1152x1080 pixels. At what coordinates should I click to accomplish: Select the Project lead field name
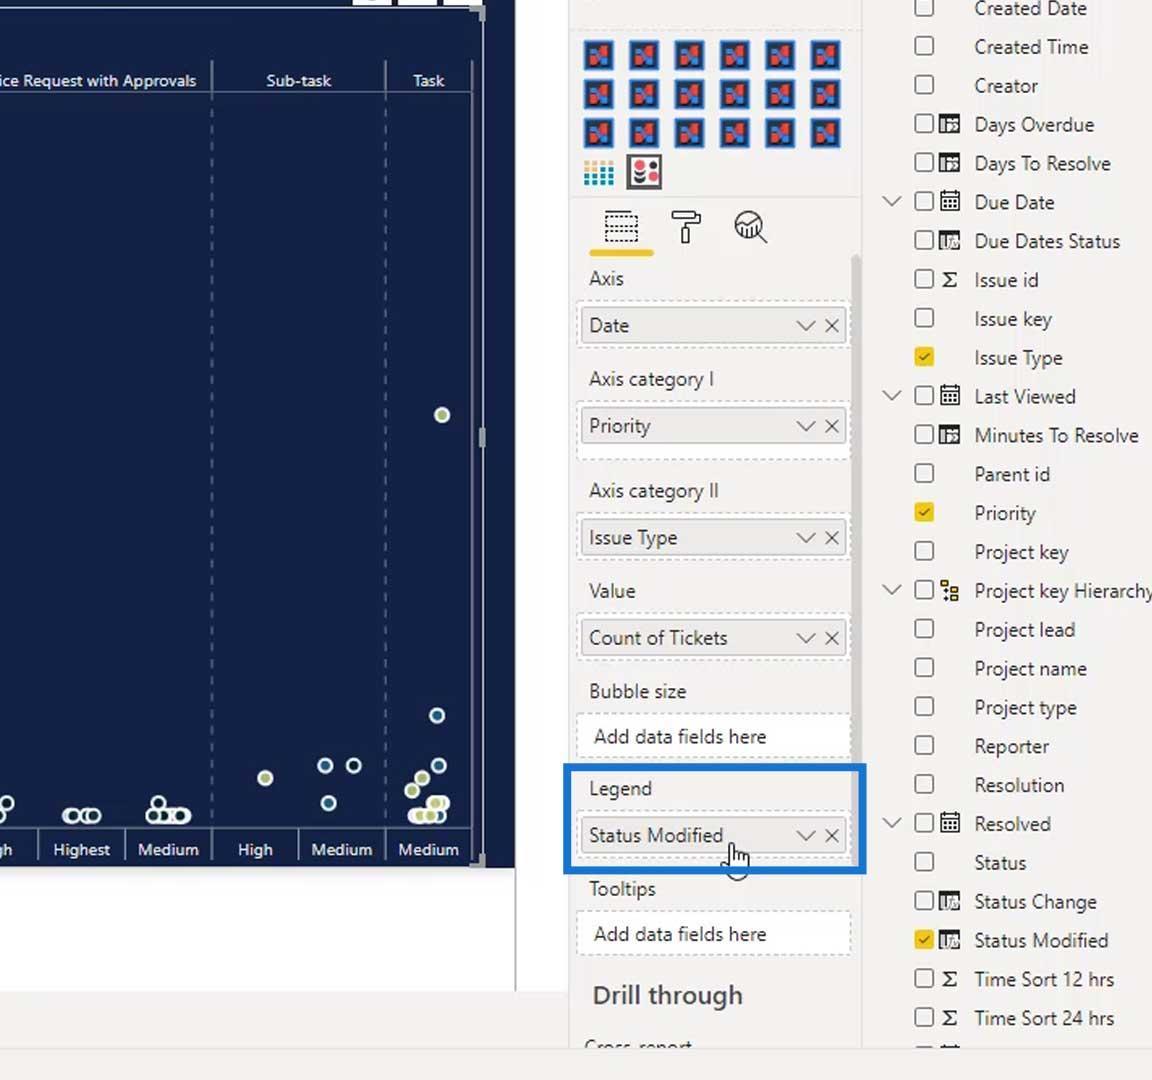(x=1024, y=630)
